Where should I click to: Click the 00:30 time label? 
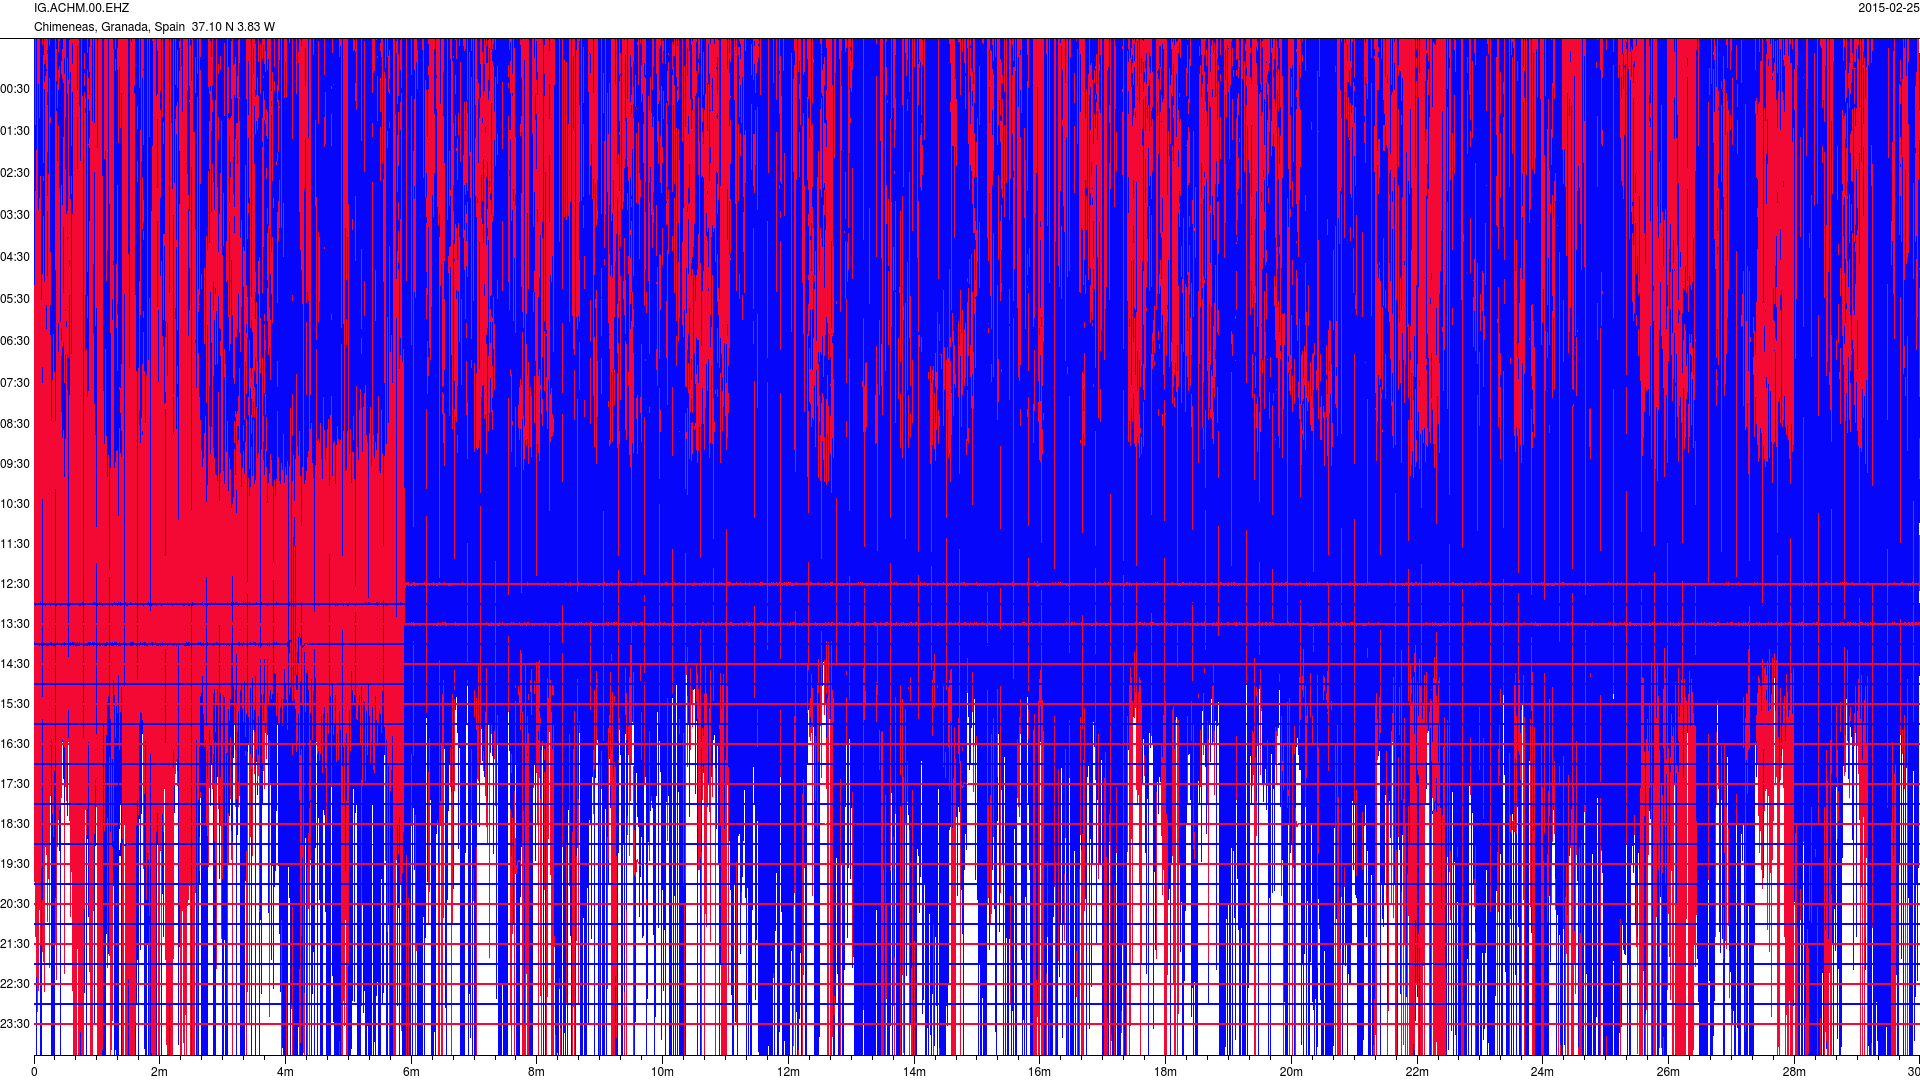[15, 89]
